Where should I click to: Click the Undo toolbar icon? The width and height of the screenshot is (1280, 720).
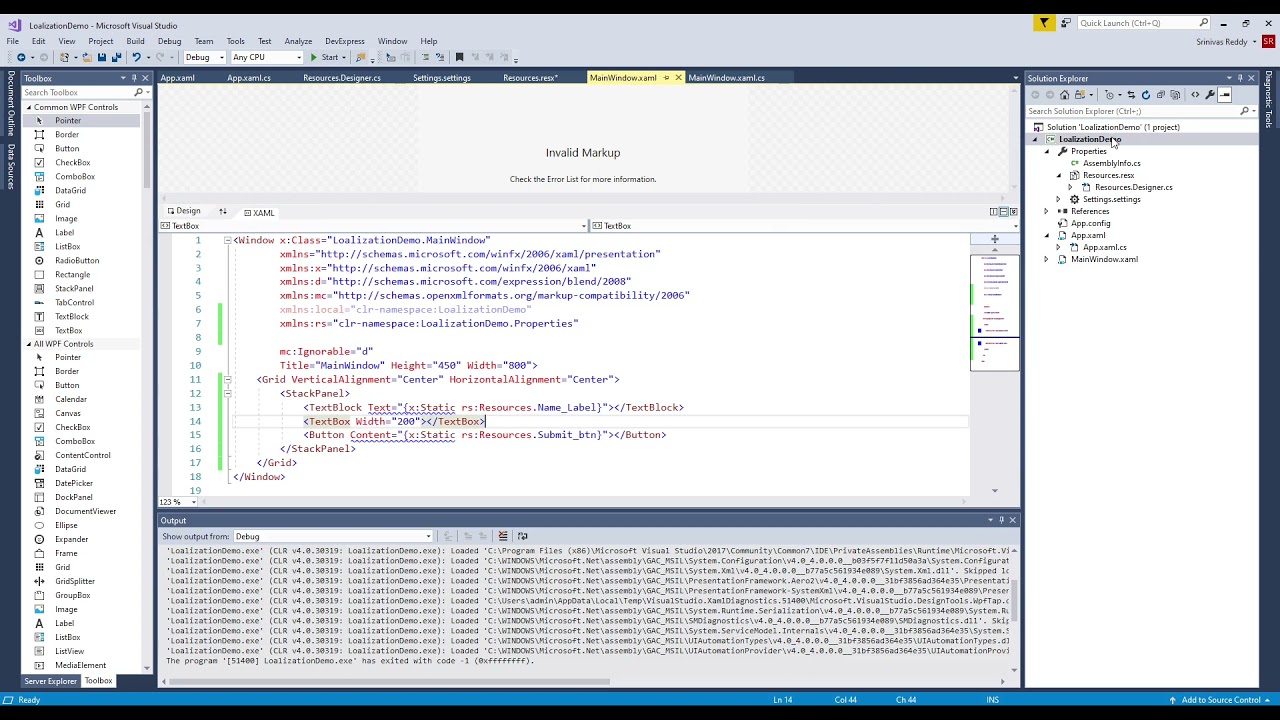(136, 57)
